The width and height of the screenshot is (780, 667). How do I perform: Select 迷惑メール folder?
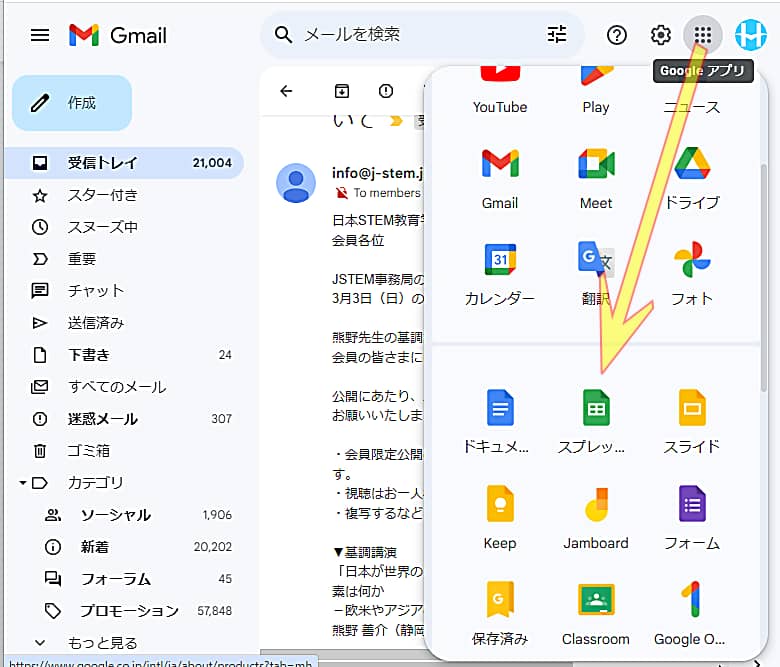[124, 419]
